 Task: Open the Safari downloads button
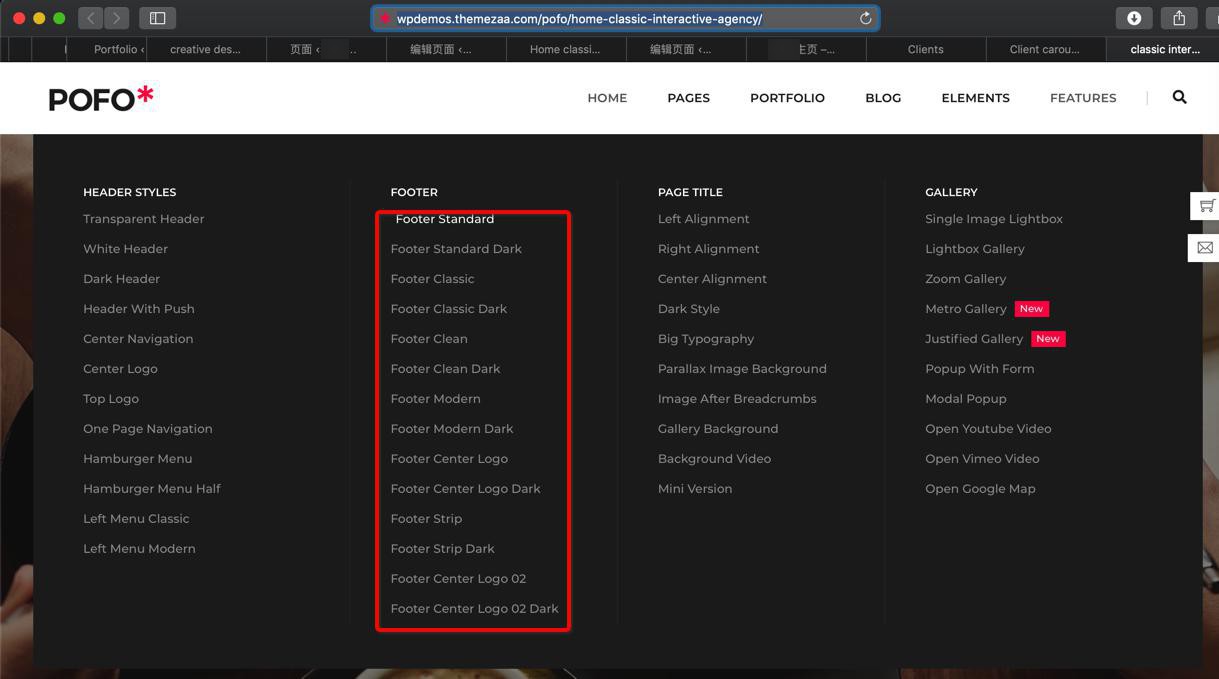[1134, 18]
